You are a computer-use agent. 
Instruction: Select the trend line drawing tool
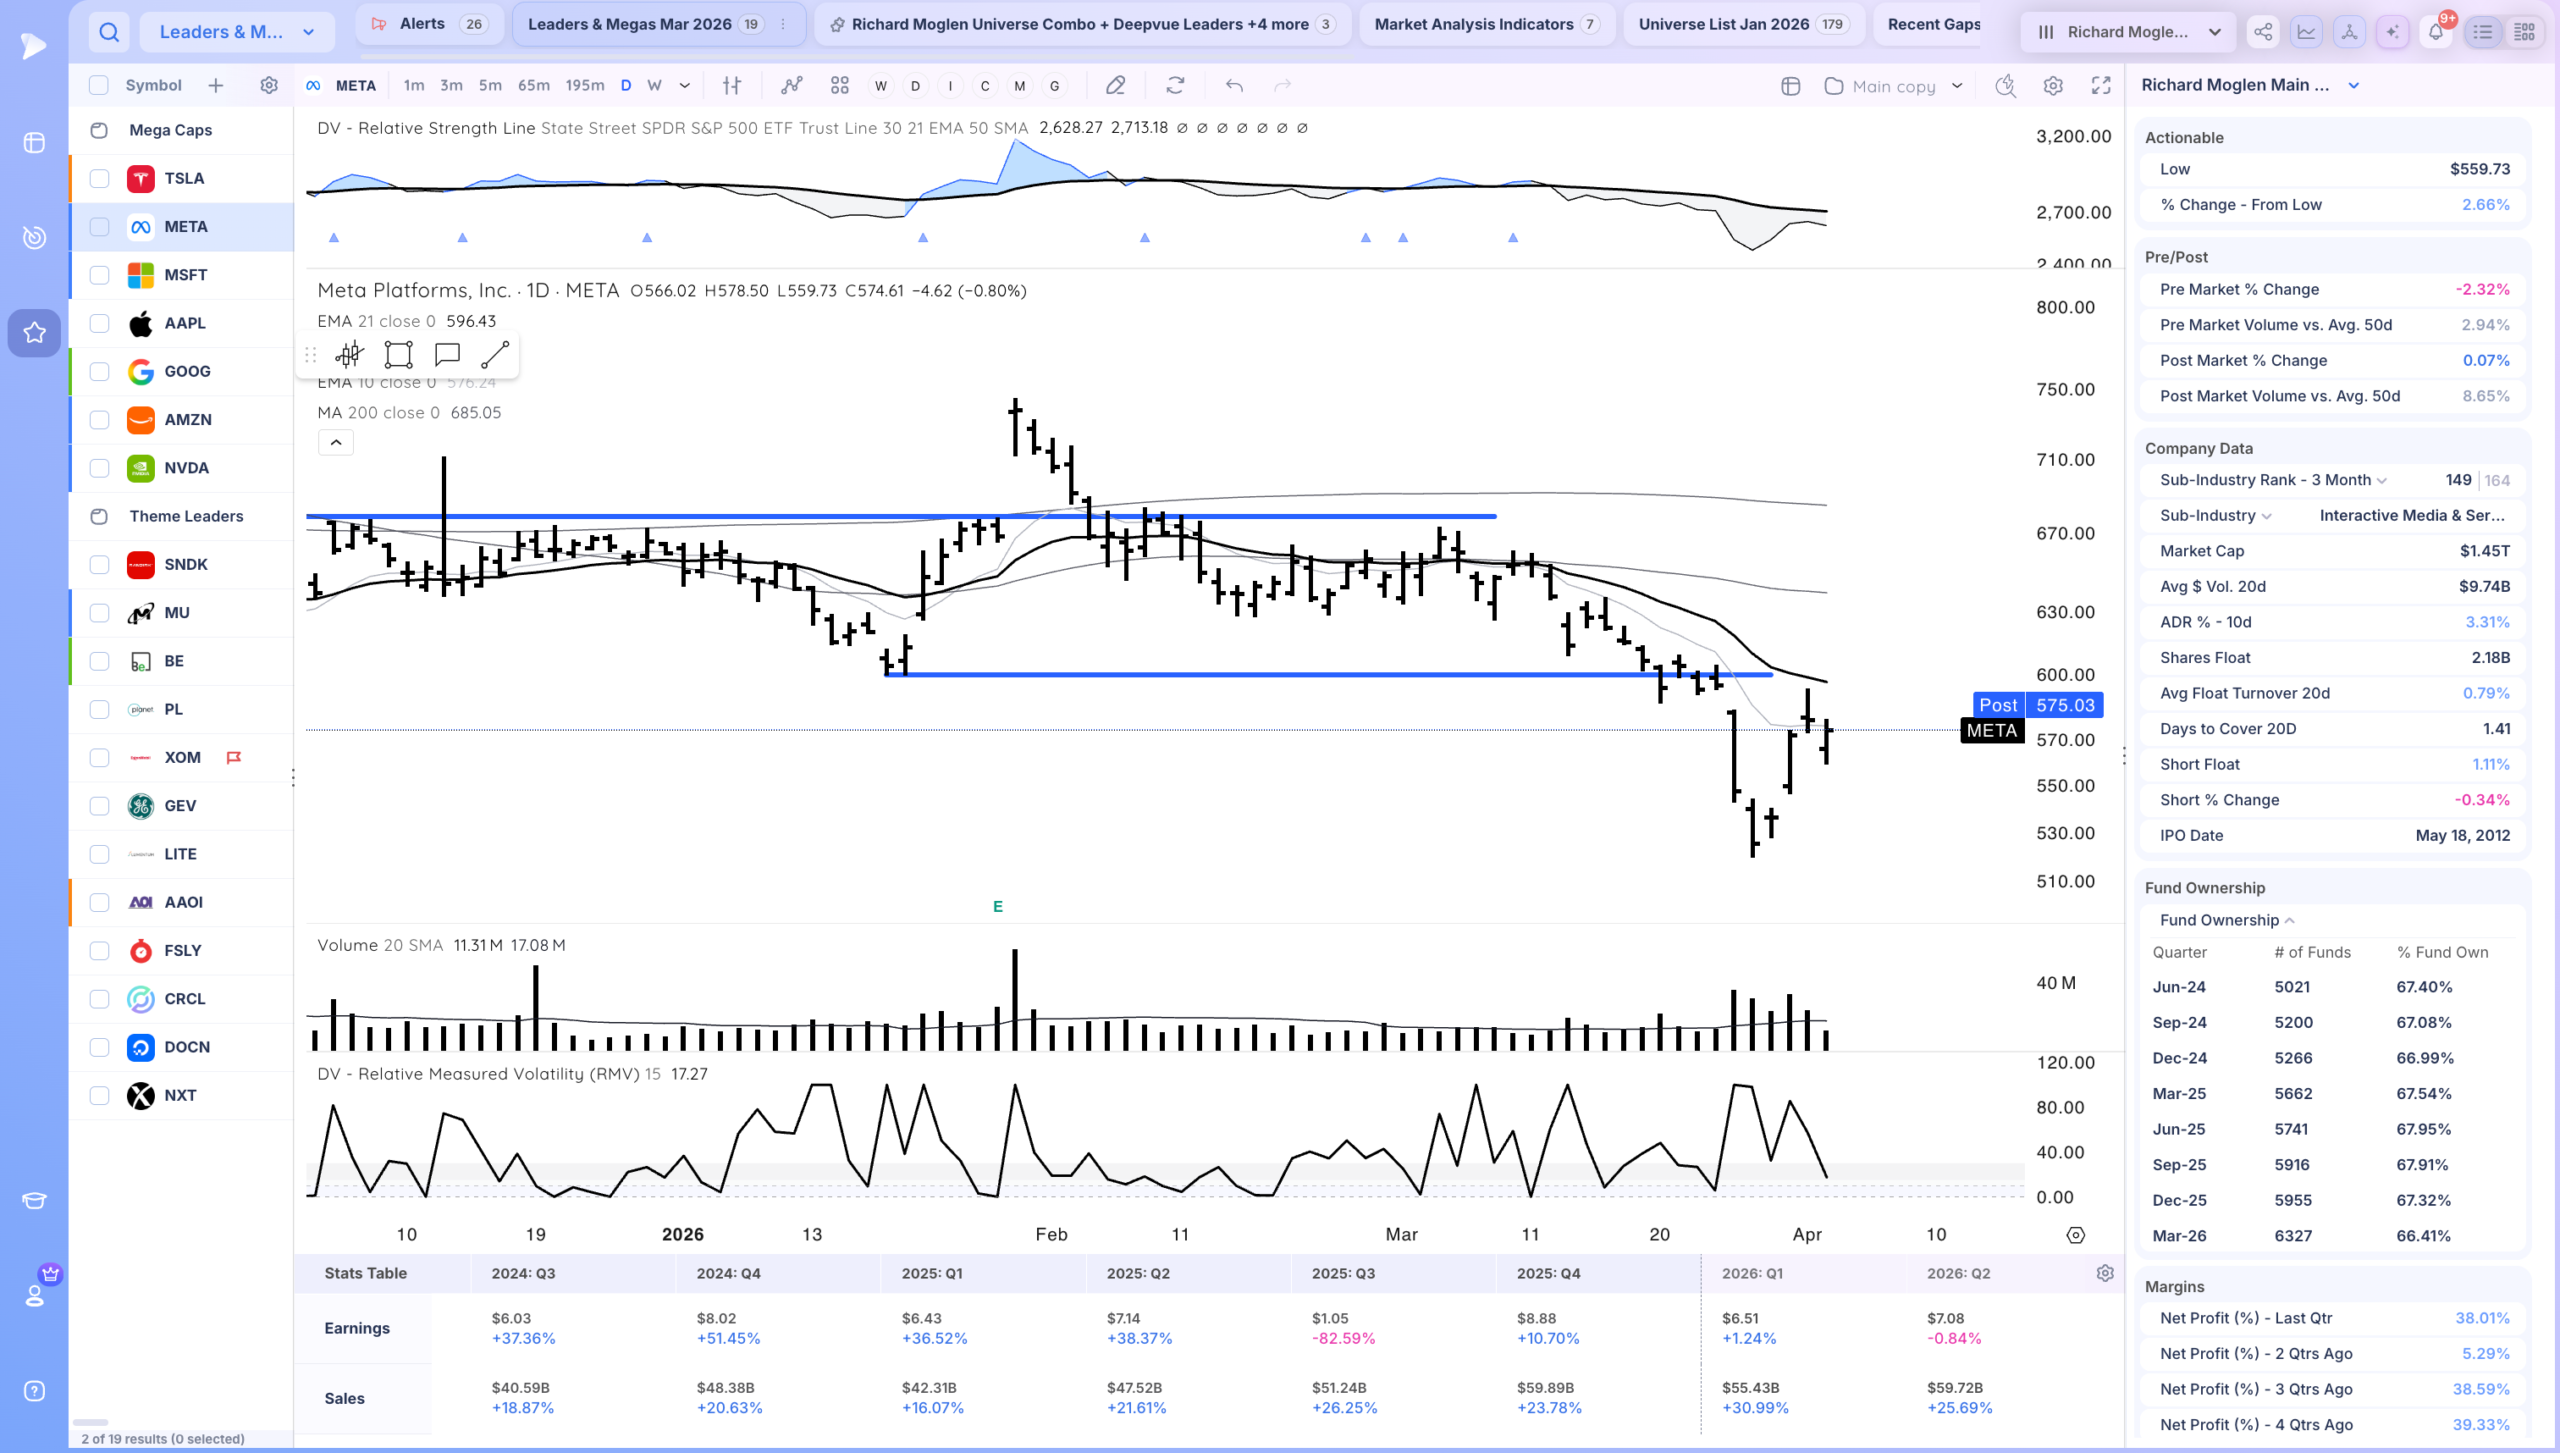click(x=495, y=355)
